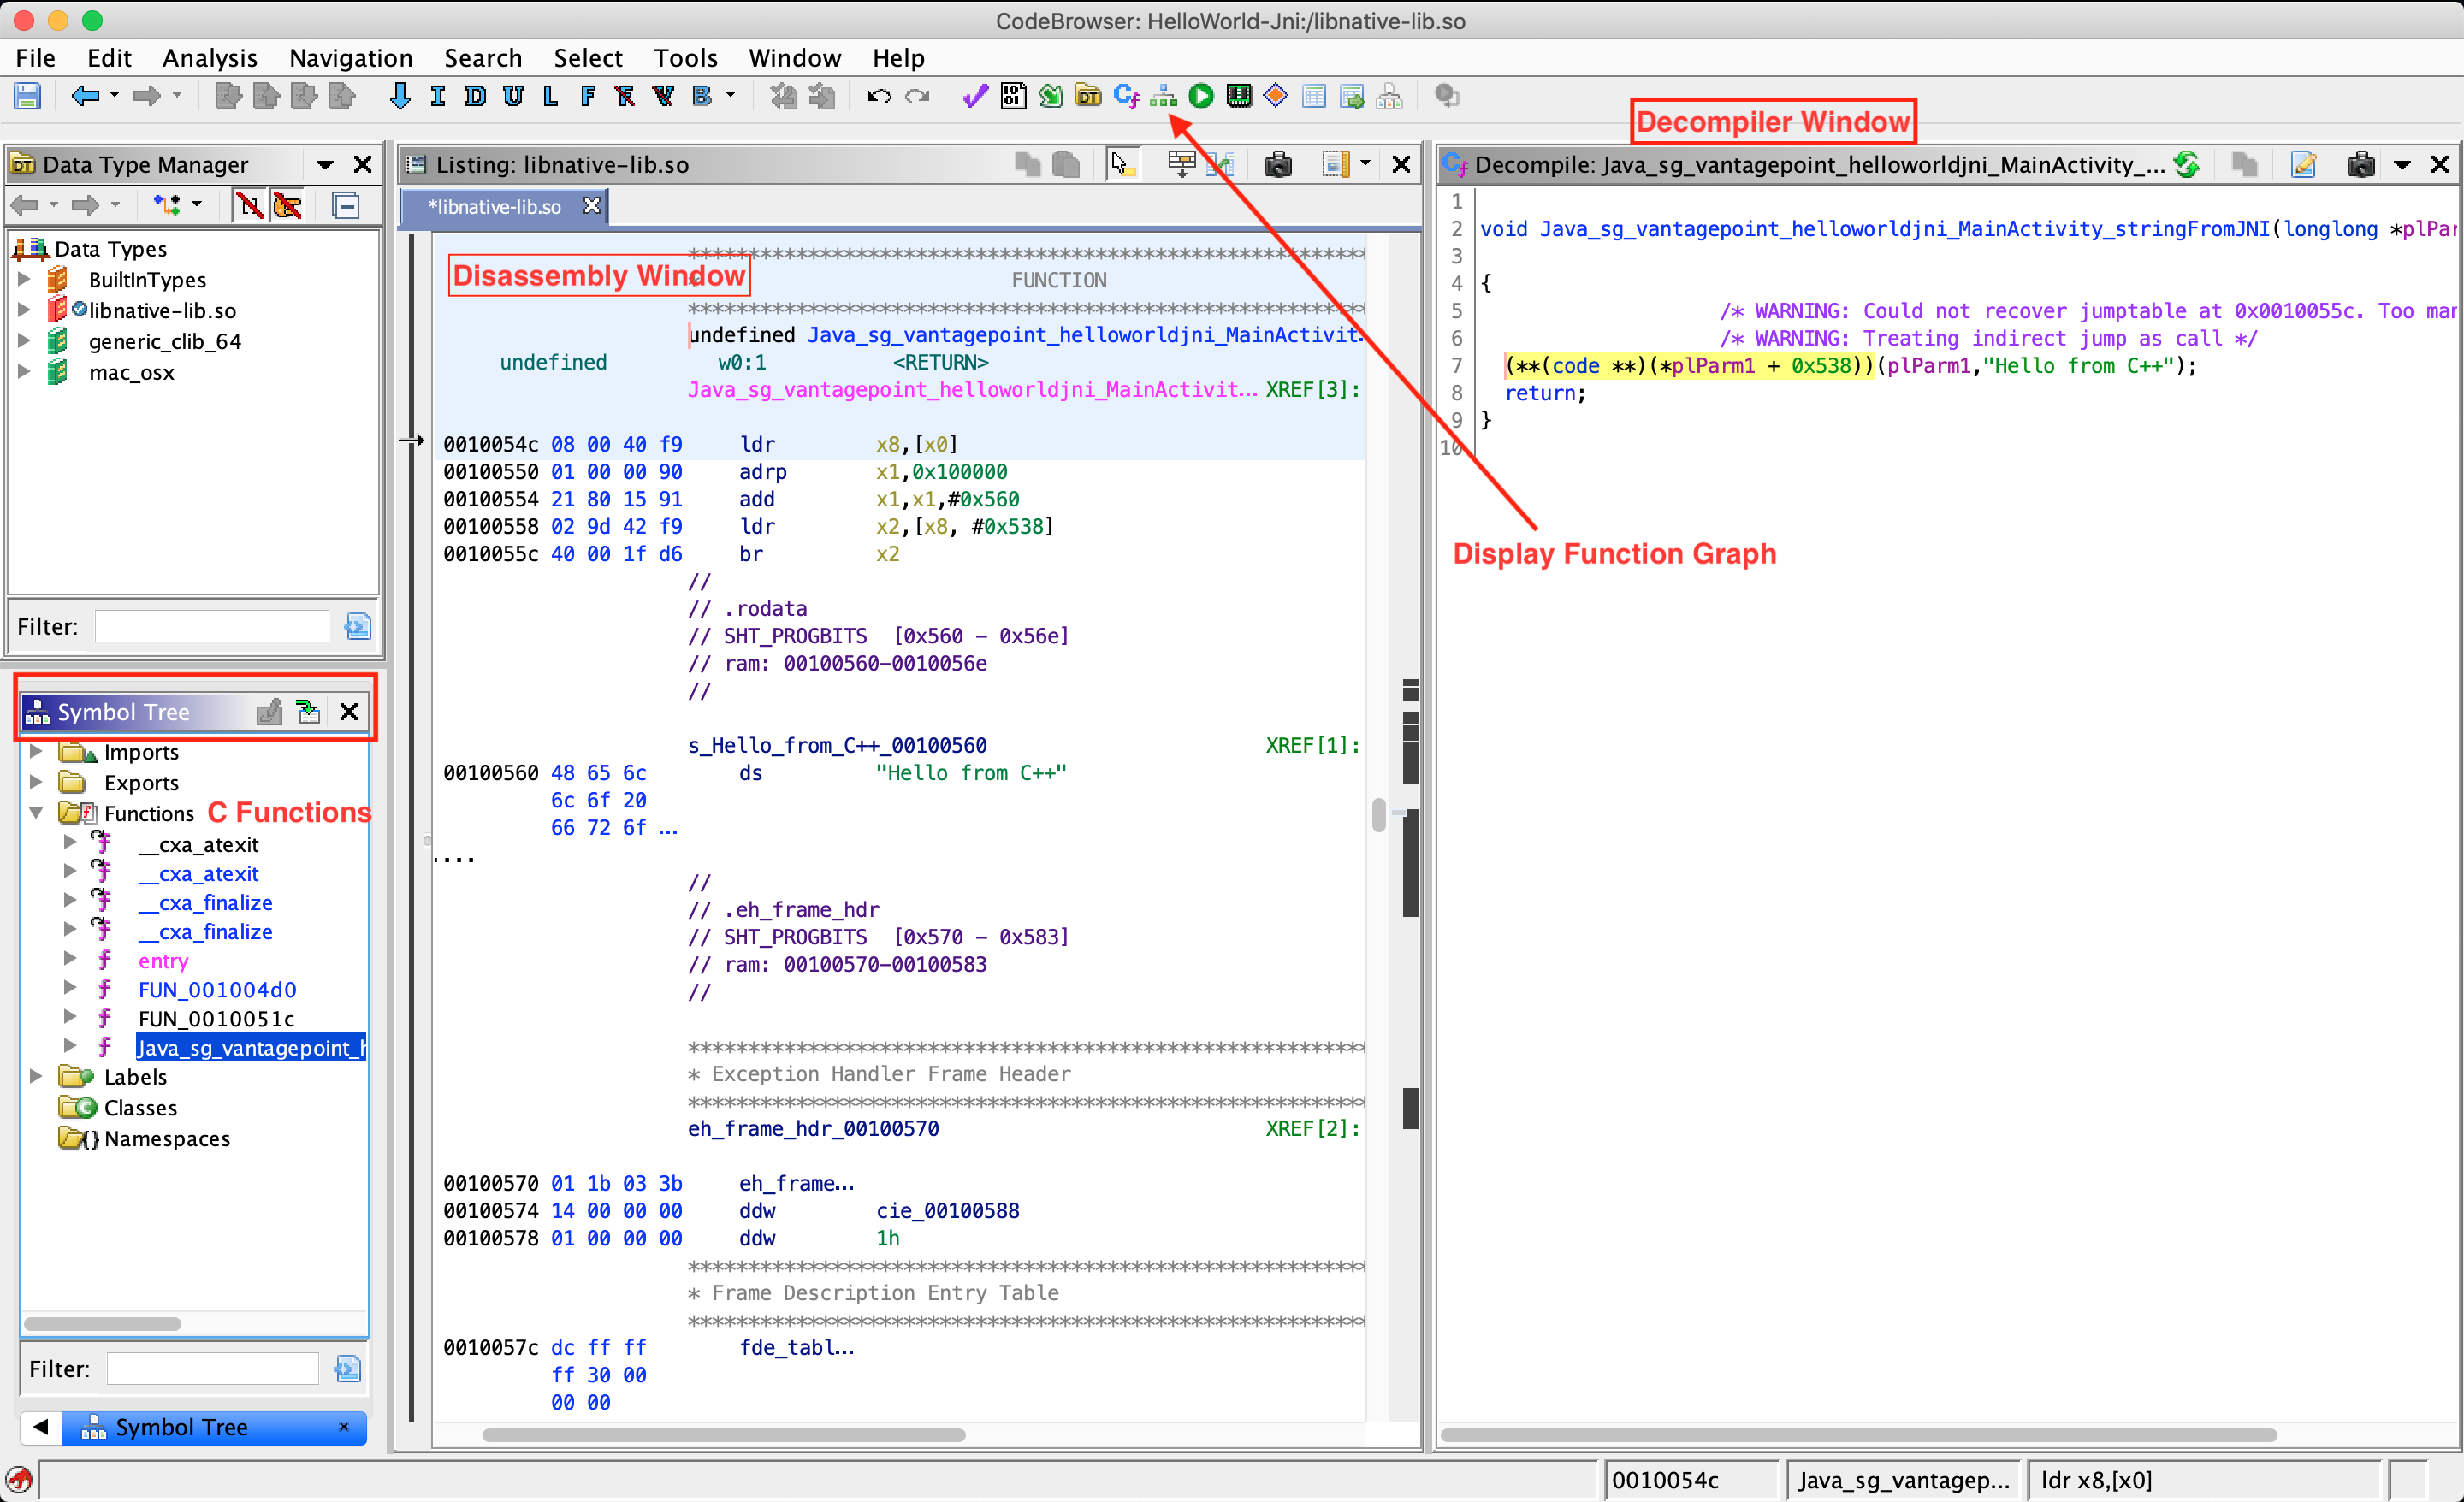Click the Display Bytes toolbar icon
2464x1502 pixels.
click(1013, 96)
